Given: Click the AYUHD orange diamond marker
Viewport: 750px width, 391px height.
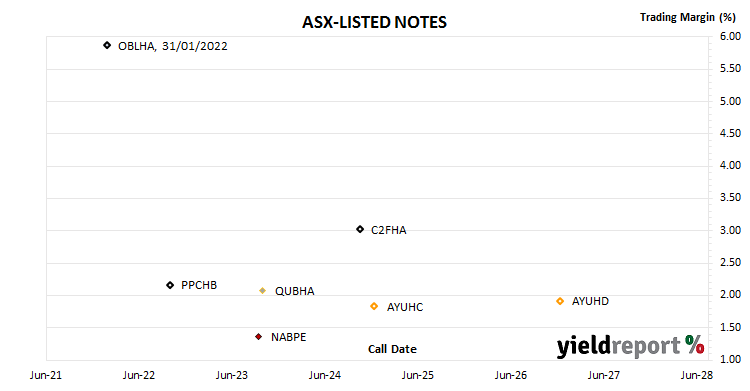Looking at the screenshot, I should point(560,301).
